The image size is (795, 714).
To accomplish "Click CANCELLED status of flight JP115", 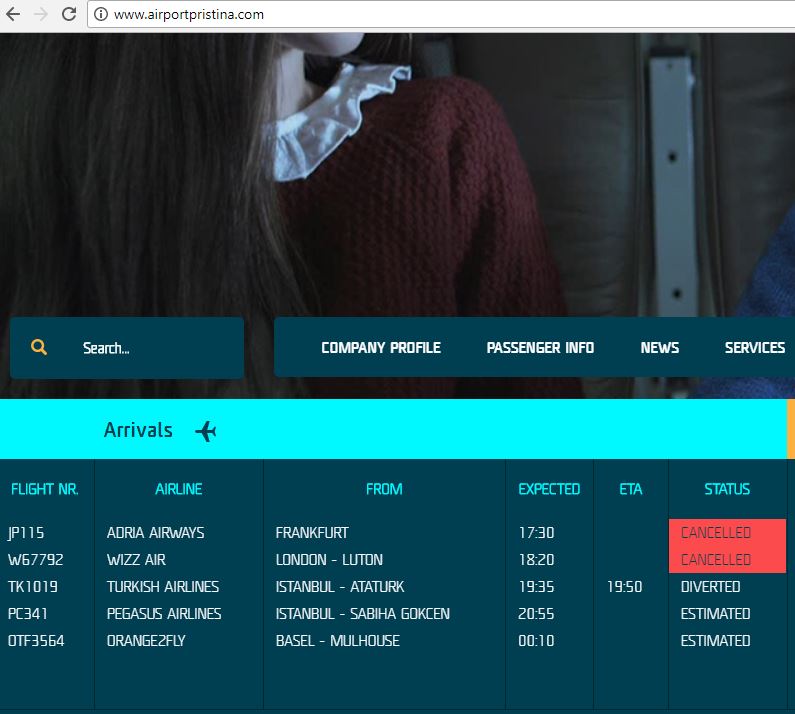I will pos(716,533).
